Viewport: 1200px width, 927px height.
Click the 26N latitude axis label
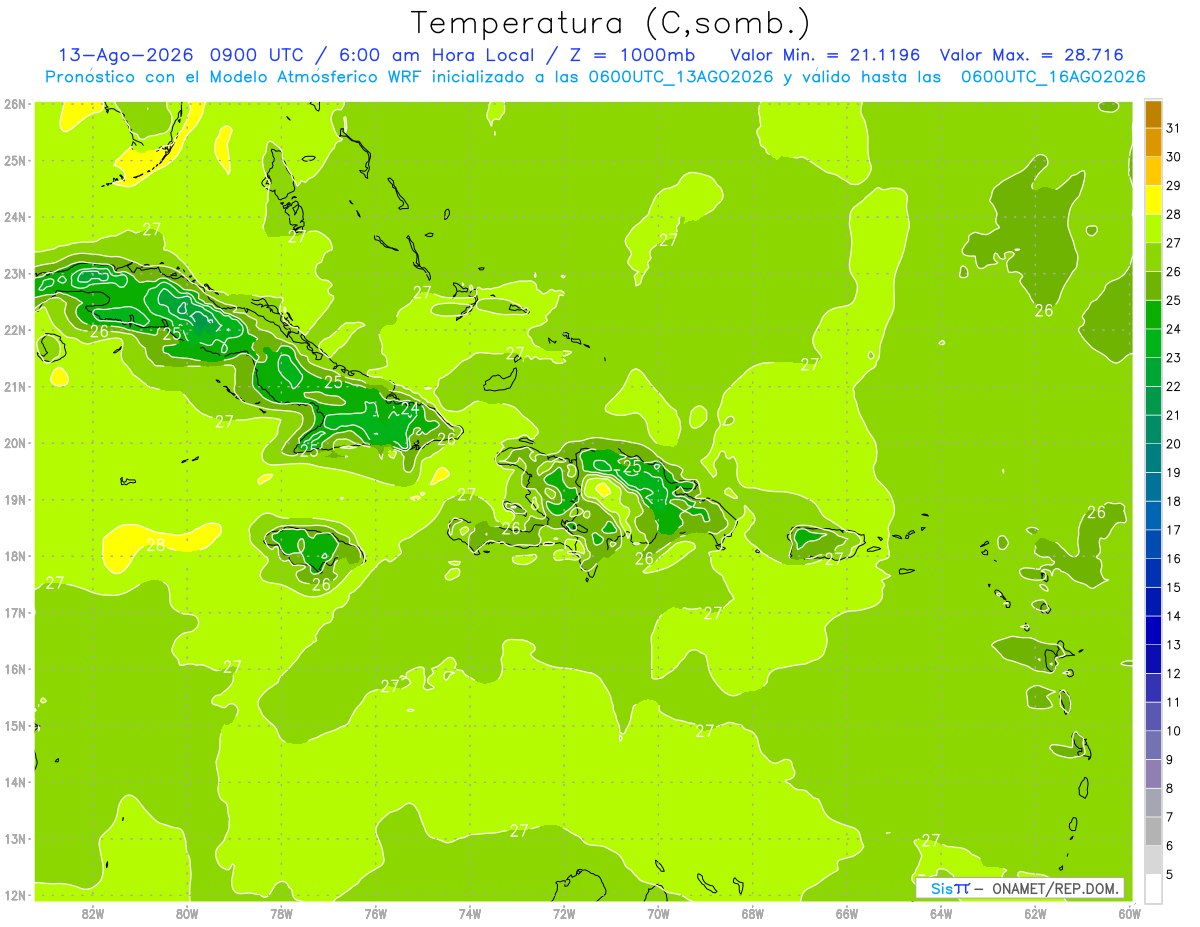pyautogui.click(x=15, y=104)
